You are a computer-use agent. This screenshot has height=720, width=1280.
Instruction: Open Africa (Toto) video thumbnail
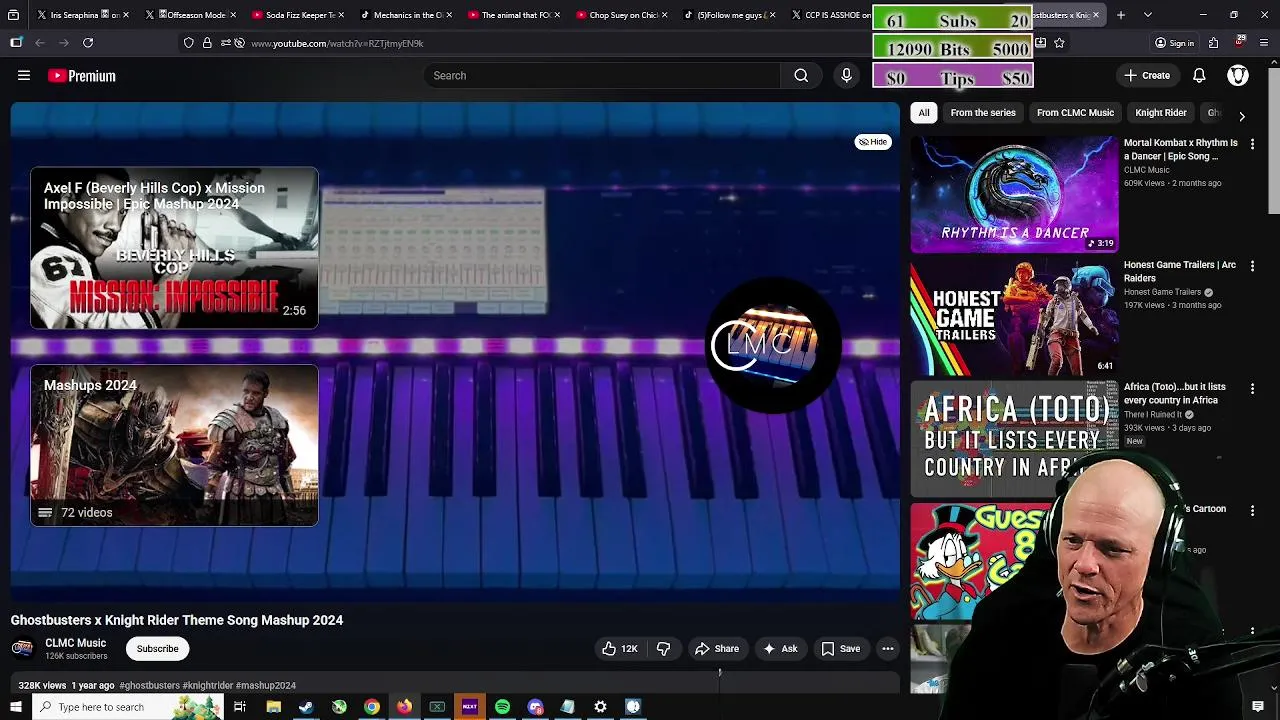click(1014, 438)
